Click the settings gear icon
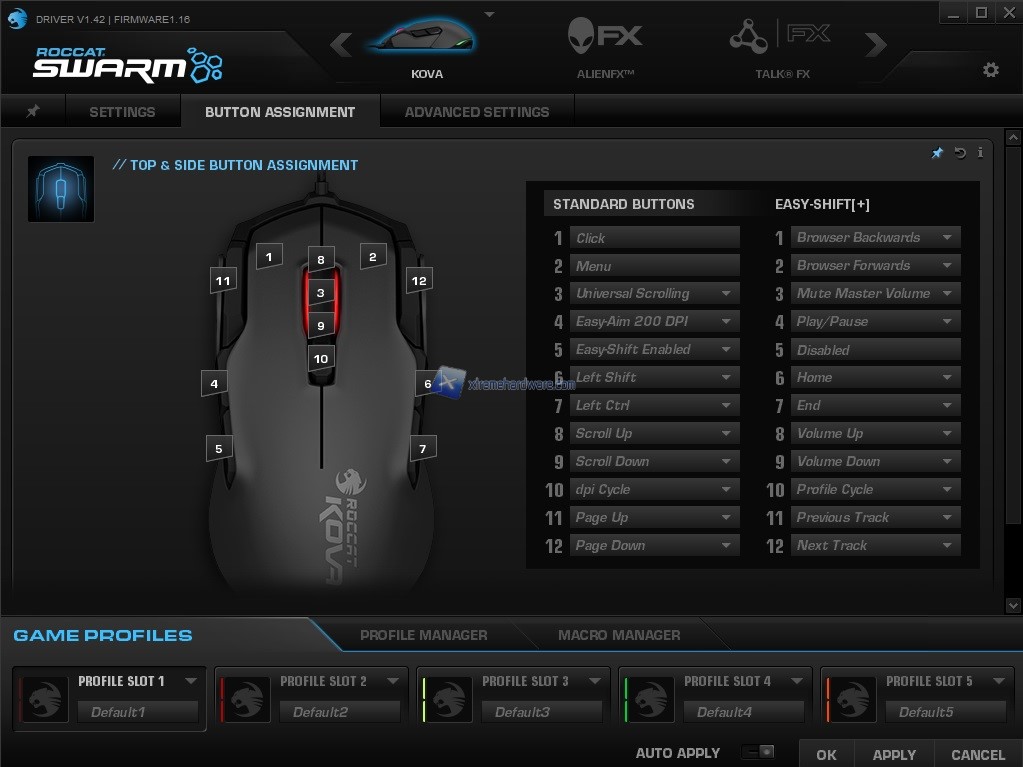The width and height of the screenshot is (1023, 767). pos(990,70)
